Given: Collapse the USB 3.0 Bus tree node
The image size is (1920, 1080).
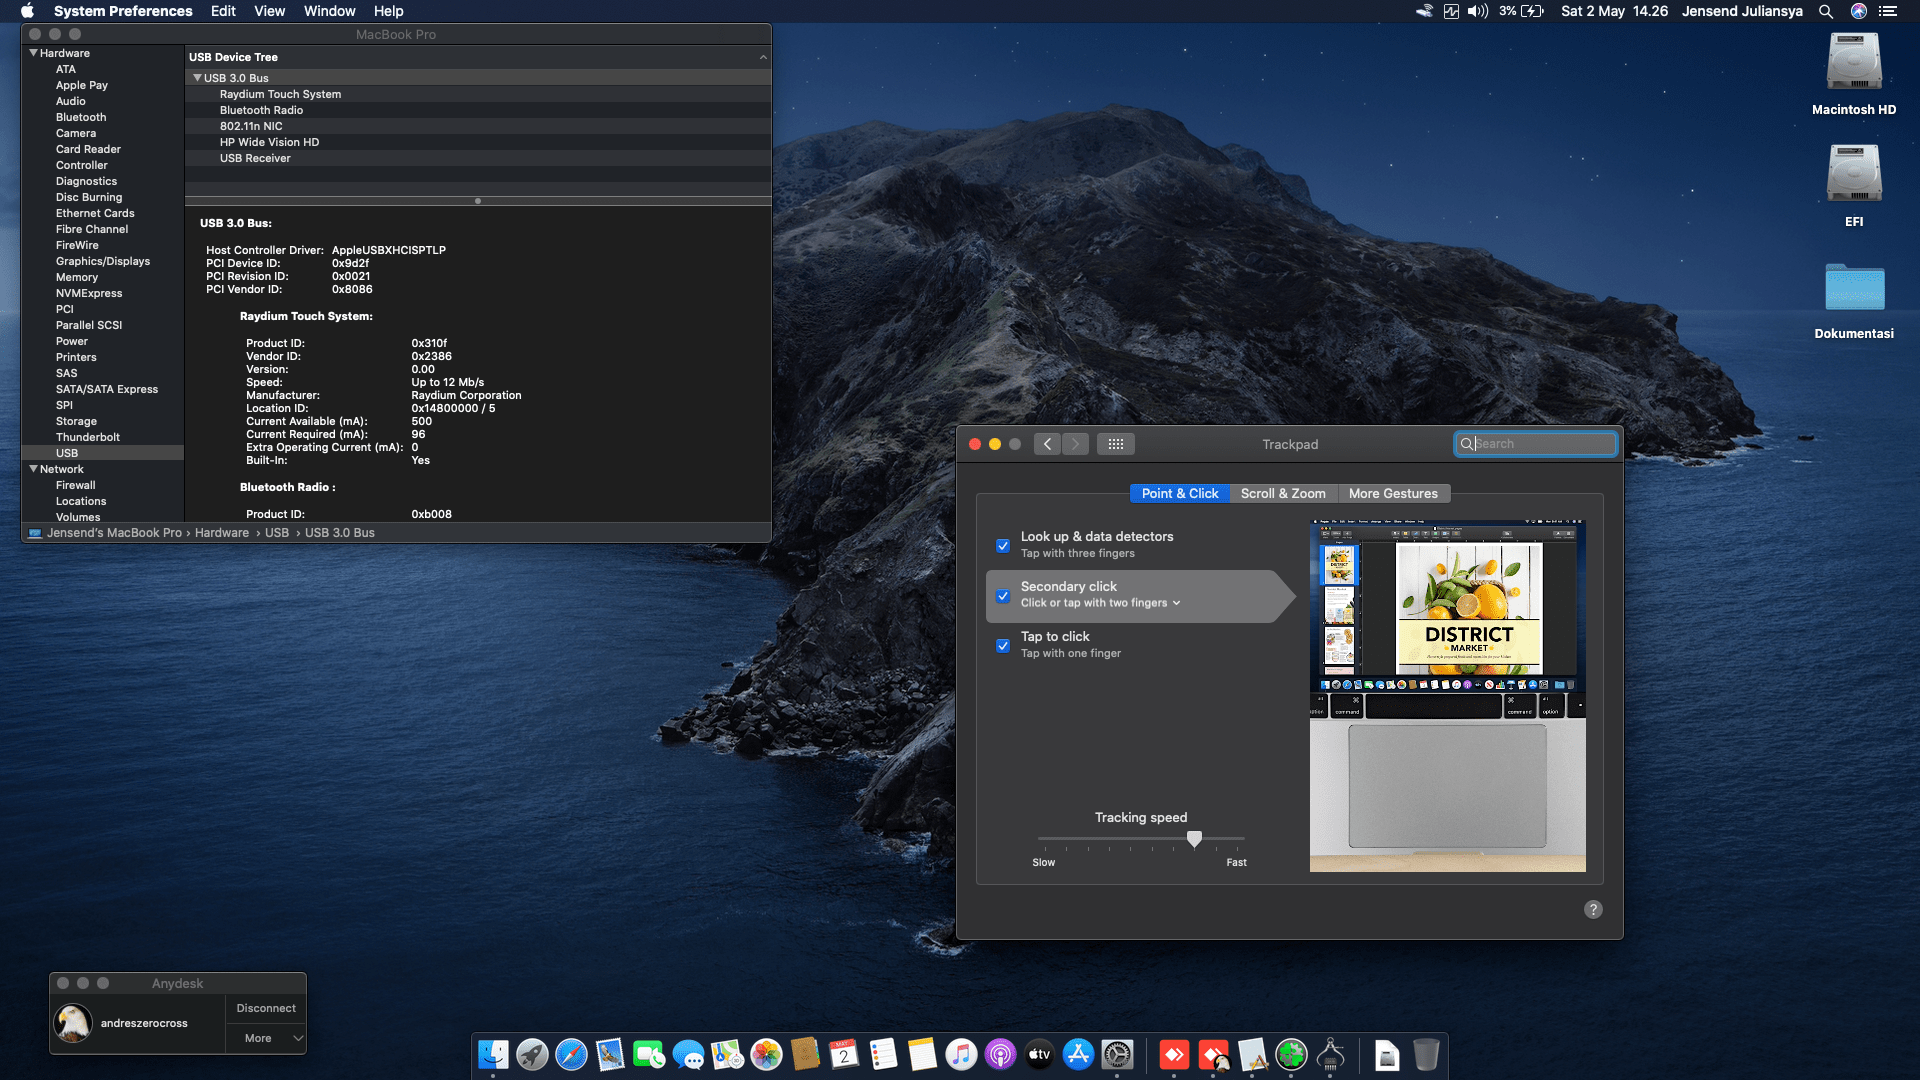Looking at the screenshot, I should click(198, 78).
